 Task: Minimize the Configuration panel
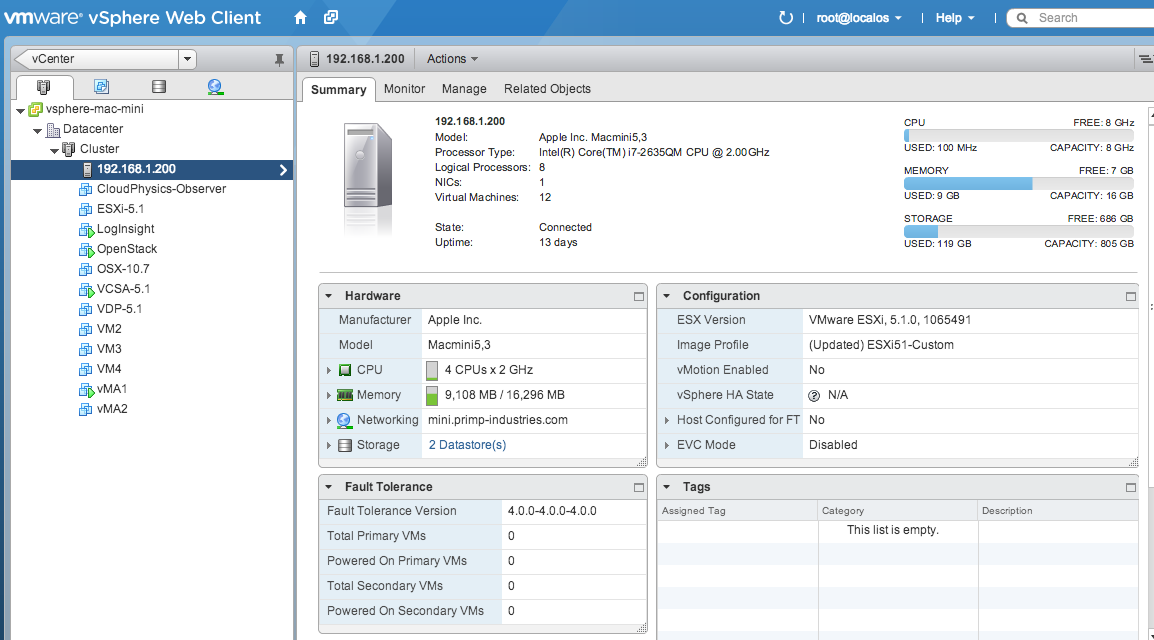click(1130, 296)
